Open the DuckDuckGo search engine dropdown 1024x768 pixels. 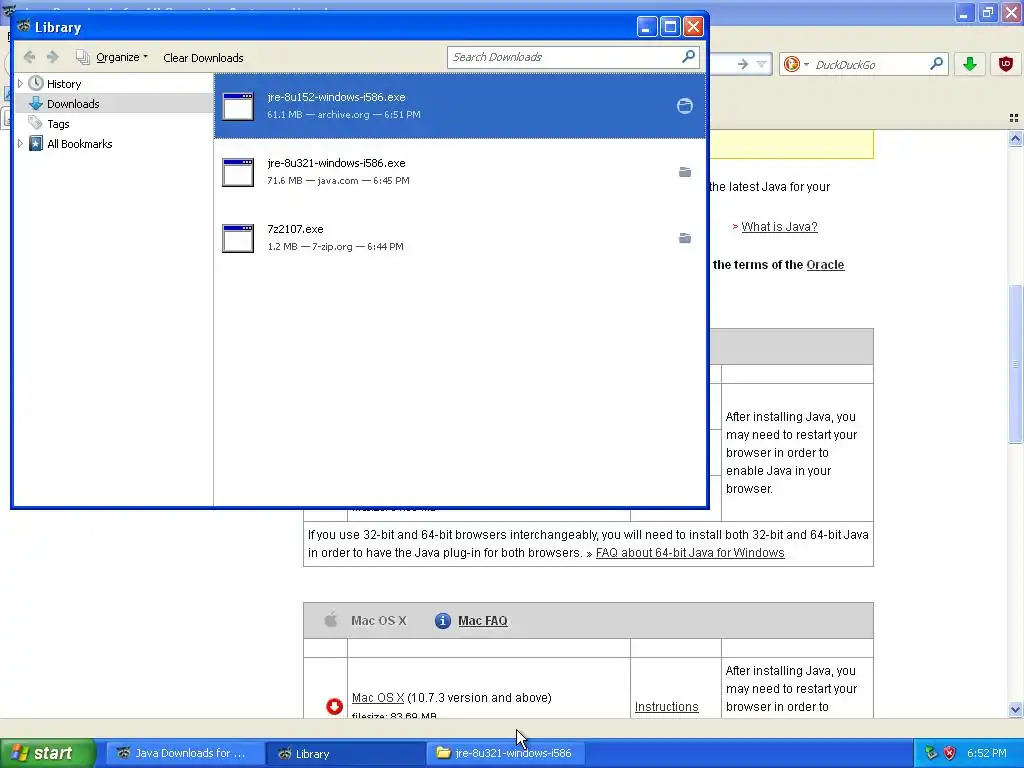point(797,64)
